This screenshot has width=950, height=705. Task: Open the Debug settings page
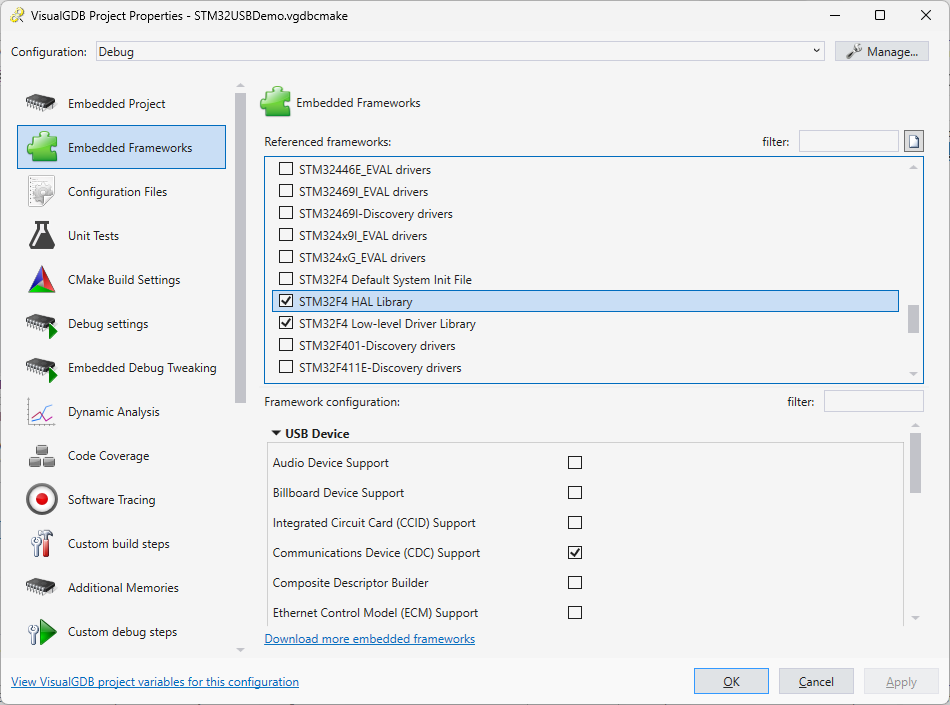(108, 324)
